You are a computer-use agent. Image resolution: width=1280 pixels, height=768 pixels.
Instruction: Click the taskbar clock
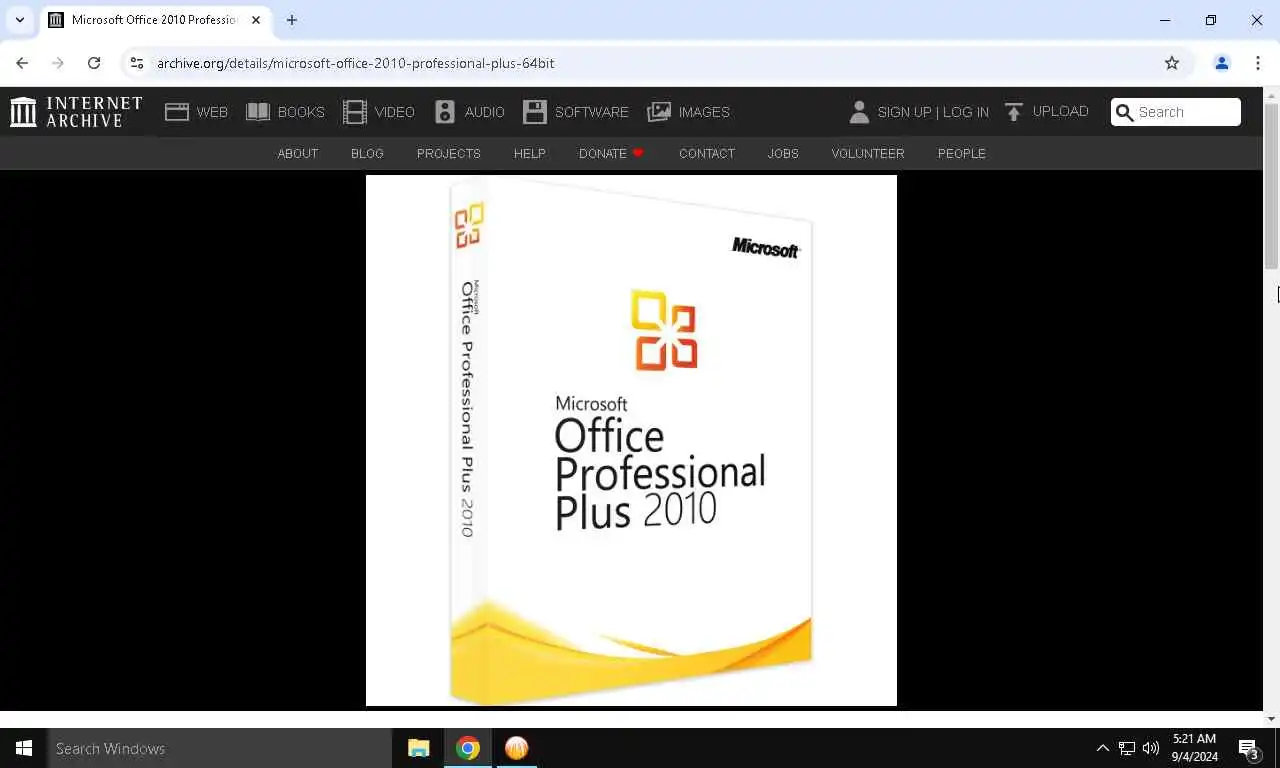[1194, 748]
